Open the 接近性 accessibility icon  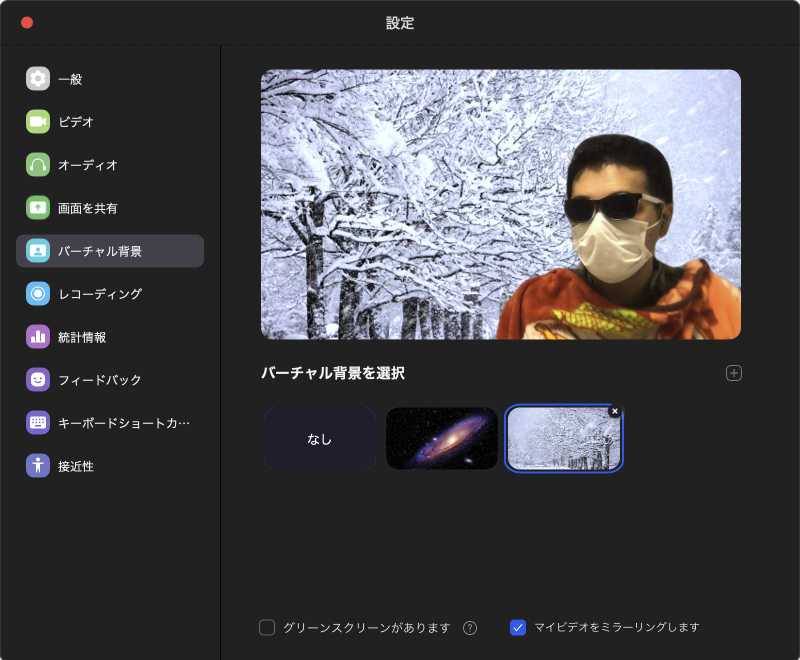pos(38,466)
